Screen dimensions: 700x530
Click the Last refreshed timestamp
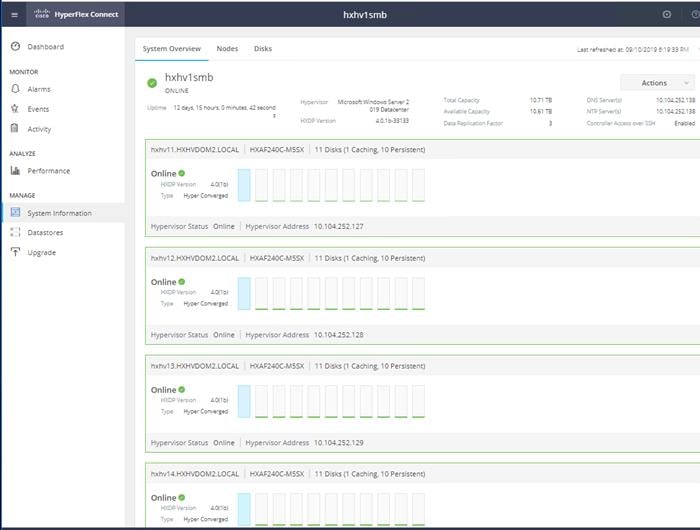633,50
